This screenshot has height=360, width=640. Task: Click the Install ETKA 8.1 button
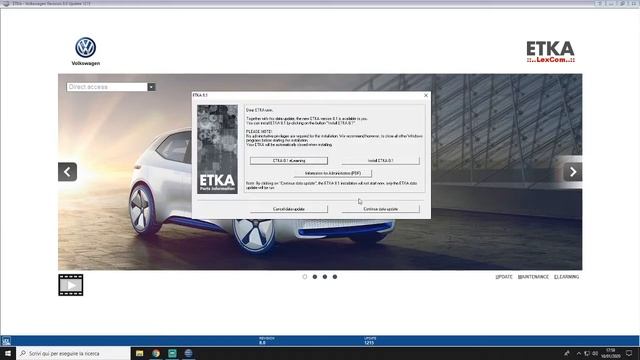pyautogui.click(x=380, y=161)
